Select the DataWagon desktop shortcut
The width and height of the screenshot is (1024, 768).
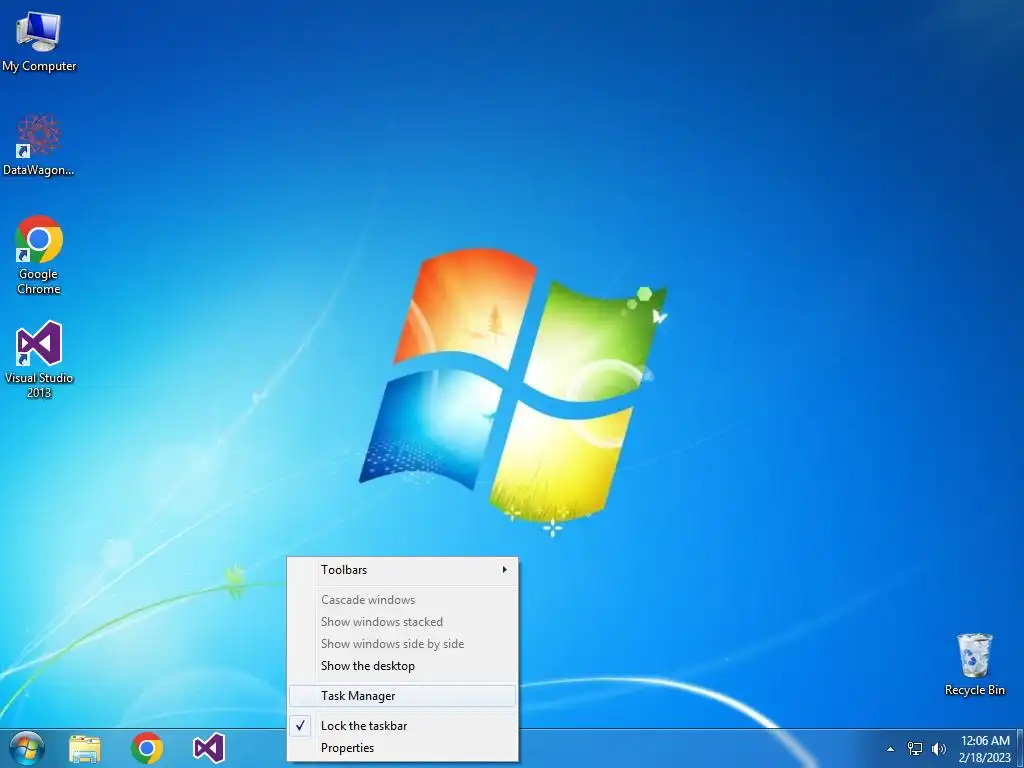(x=39, y=145)
